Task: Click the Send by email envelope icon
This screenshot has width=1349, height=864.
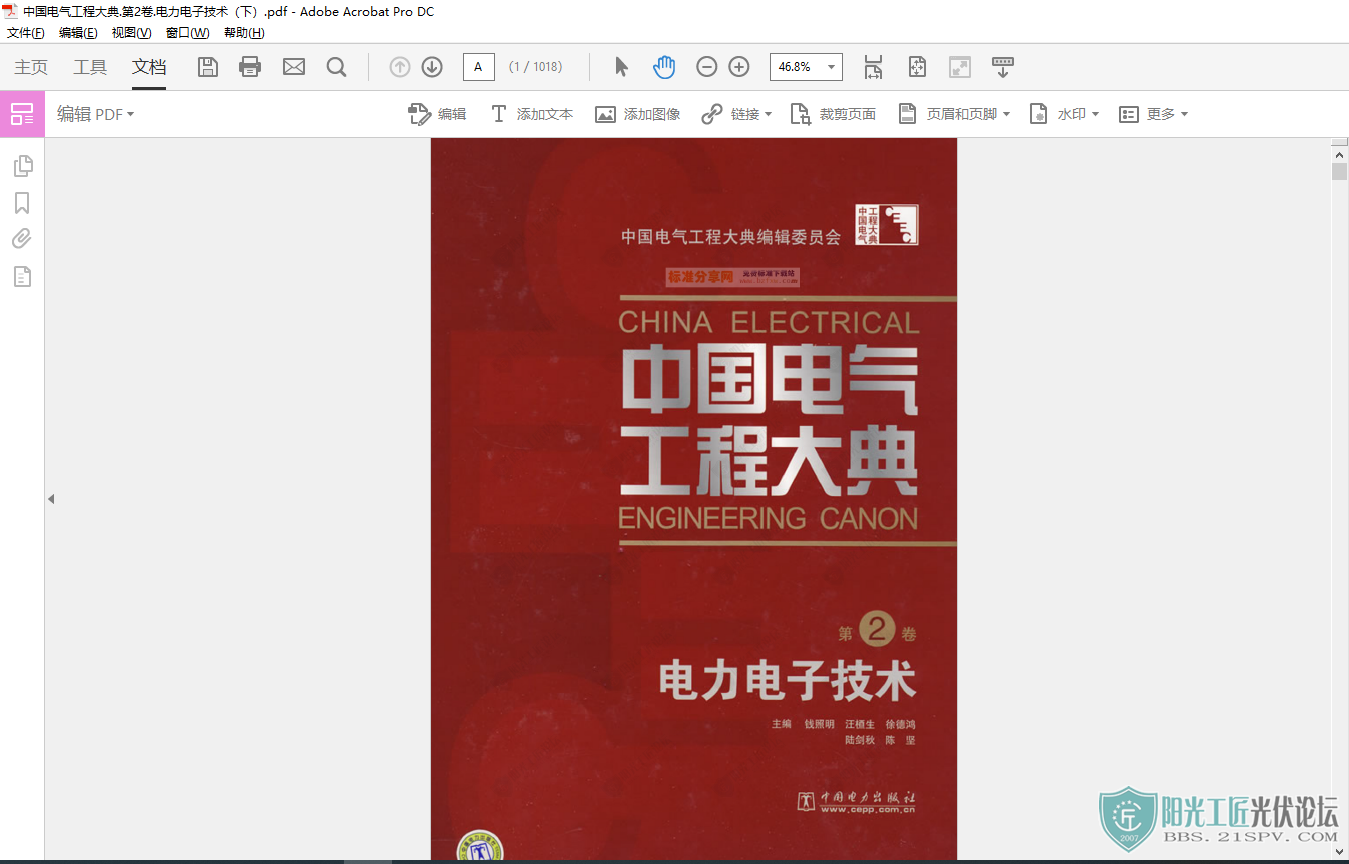Action: (x=294, y=67)
